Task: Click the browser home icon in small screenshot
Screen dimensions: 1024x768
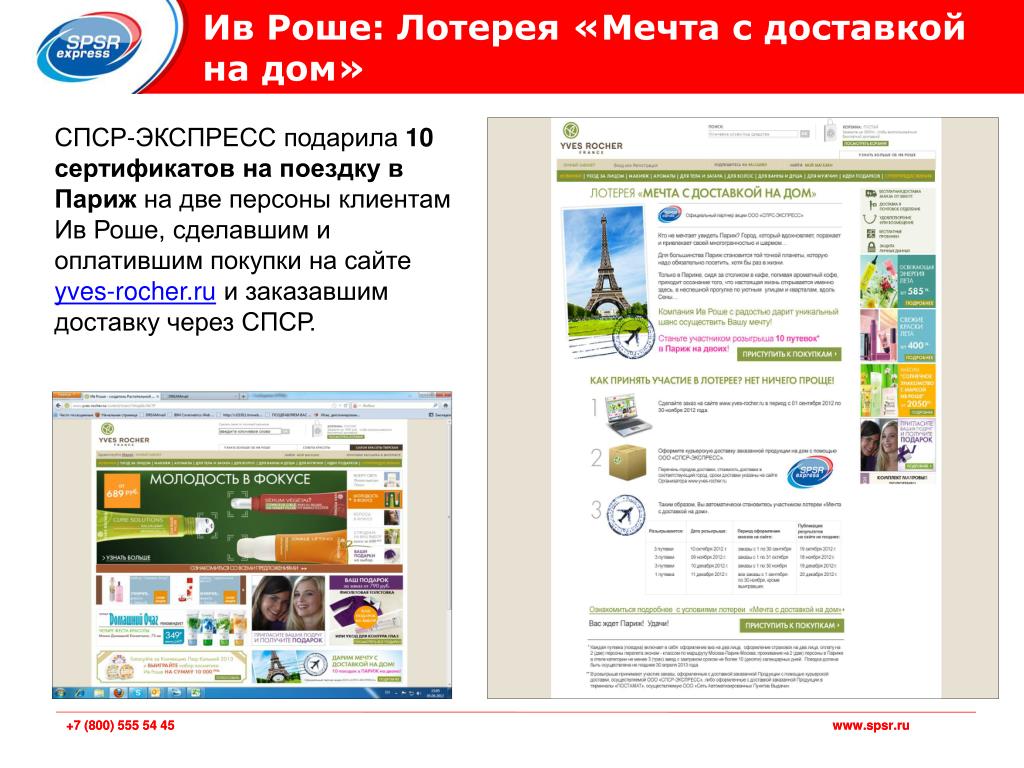Action: coord(445,406)
